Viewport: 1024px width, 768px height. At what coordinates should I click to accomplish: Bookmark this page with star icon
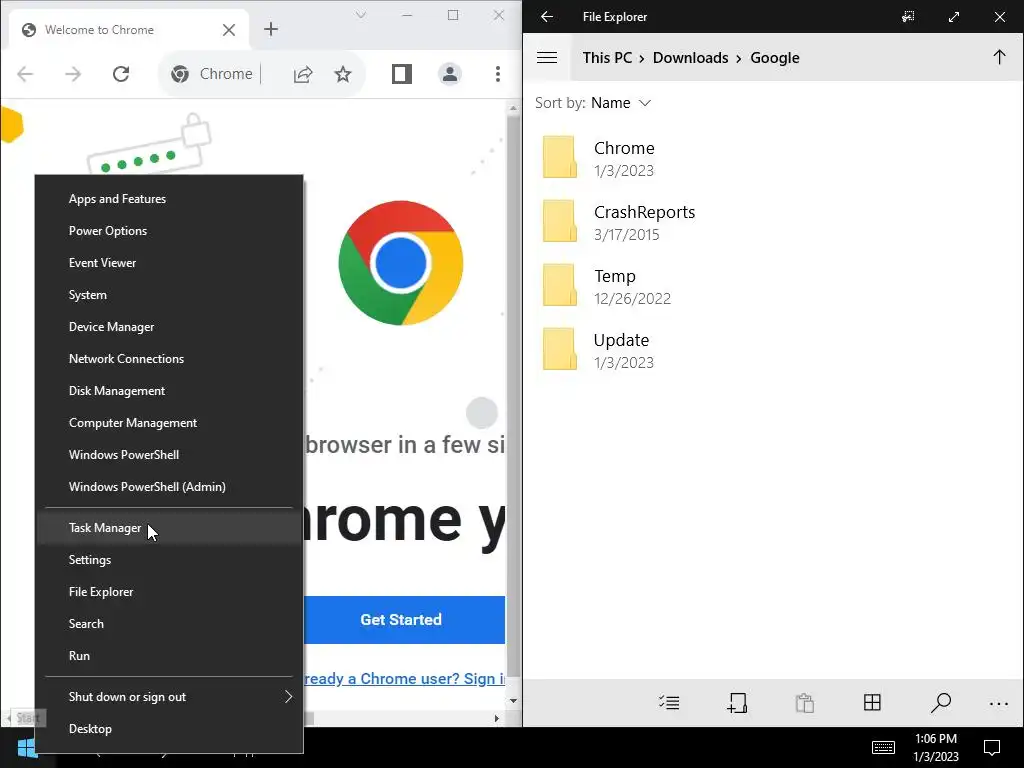click(343, 74)
